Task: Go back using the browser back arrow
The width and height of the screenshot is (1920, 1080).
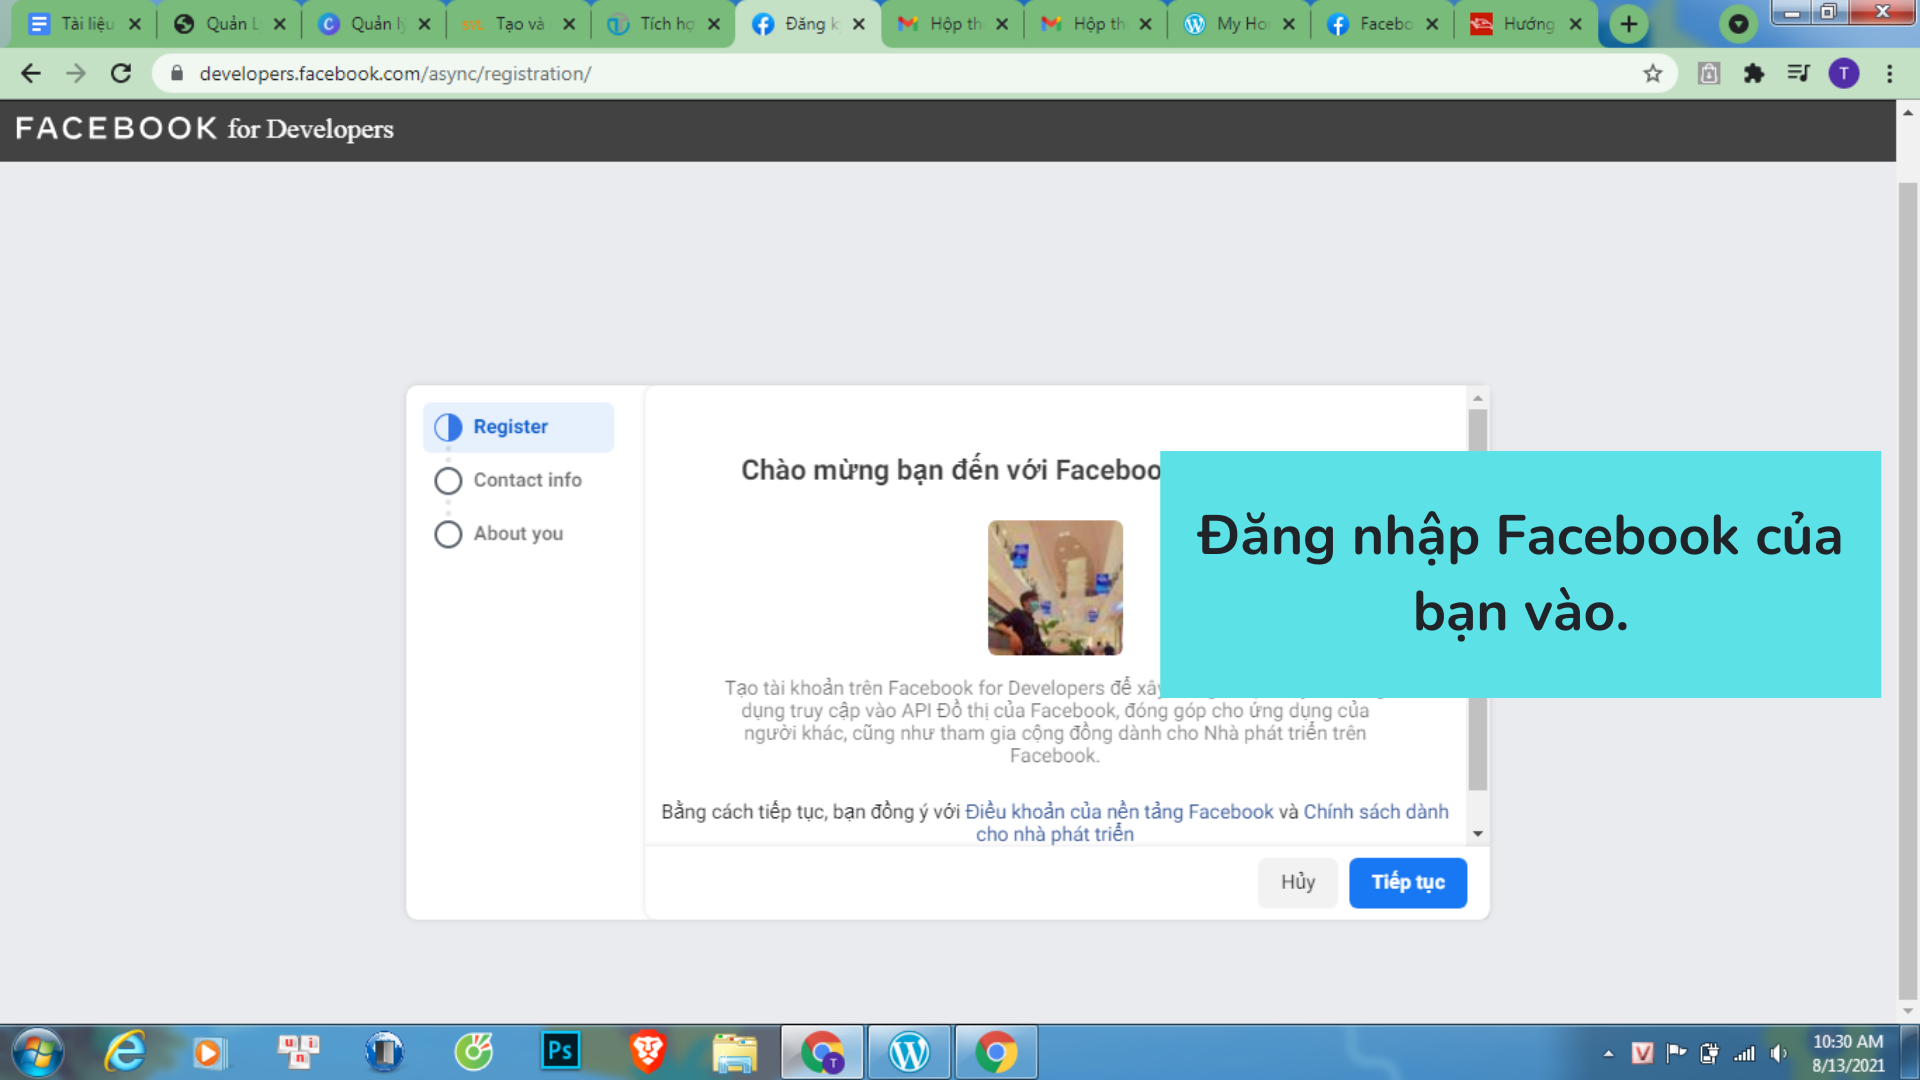Action: pyautogui.click(x=31, y=73)
